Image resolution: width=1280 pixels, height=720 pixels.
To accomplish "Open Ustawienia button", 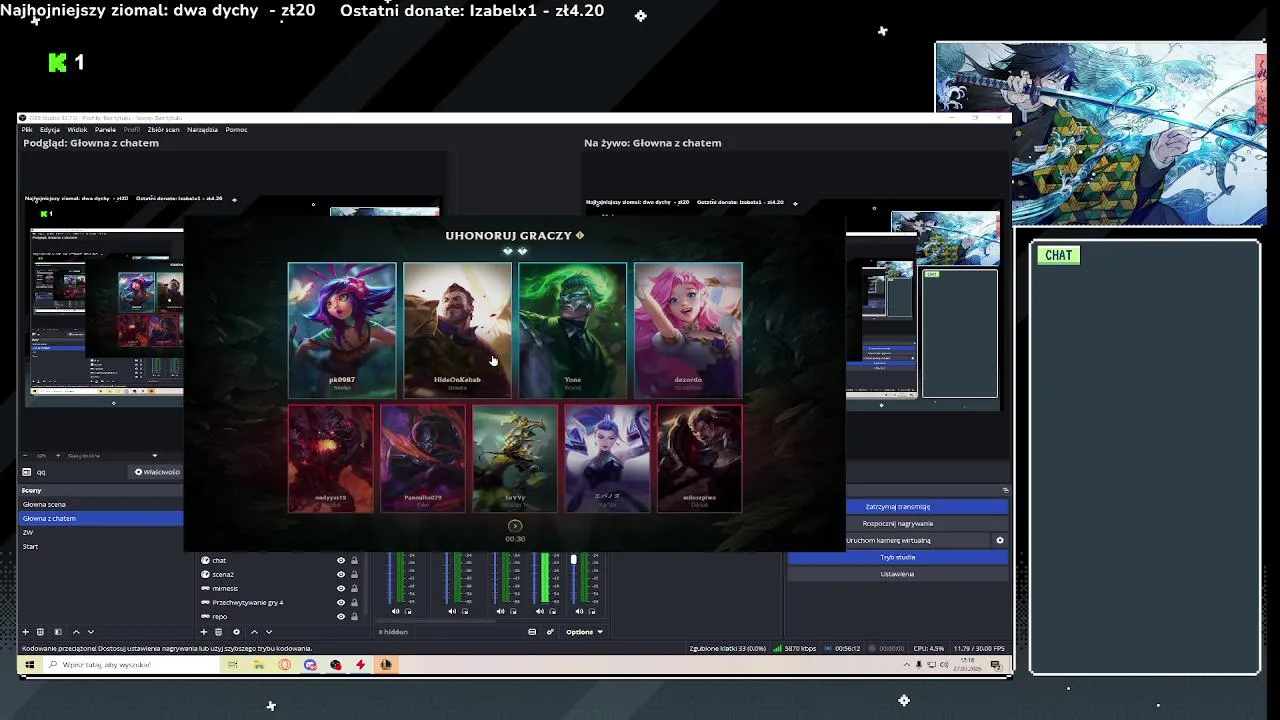I will (x=897, y=574).
